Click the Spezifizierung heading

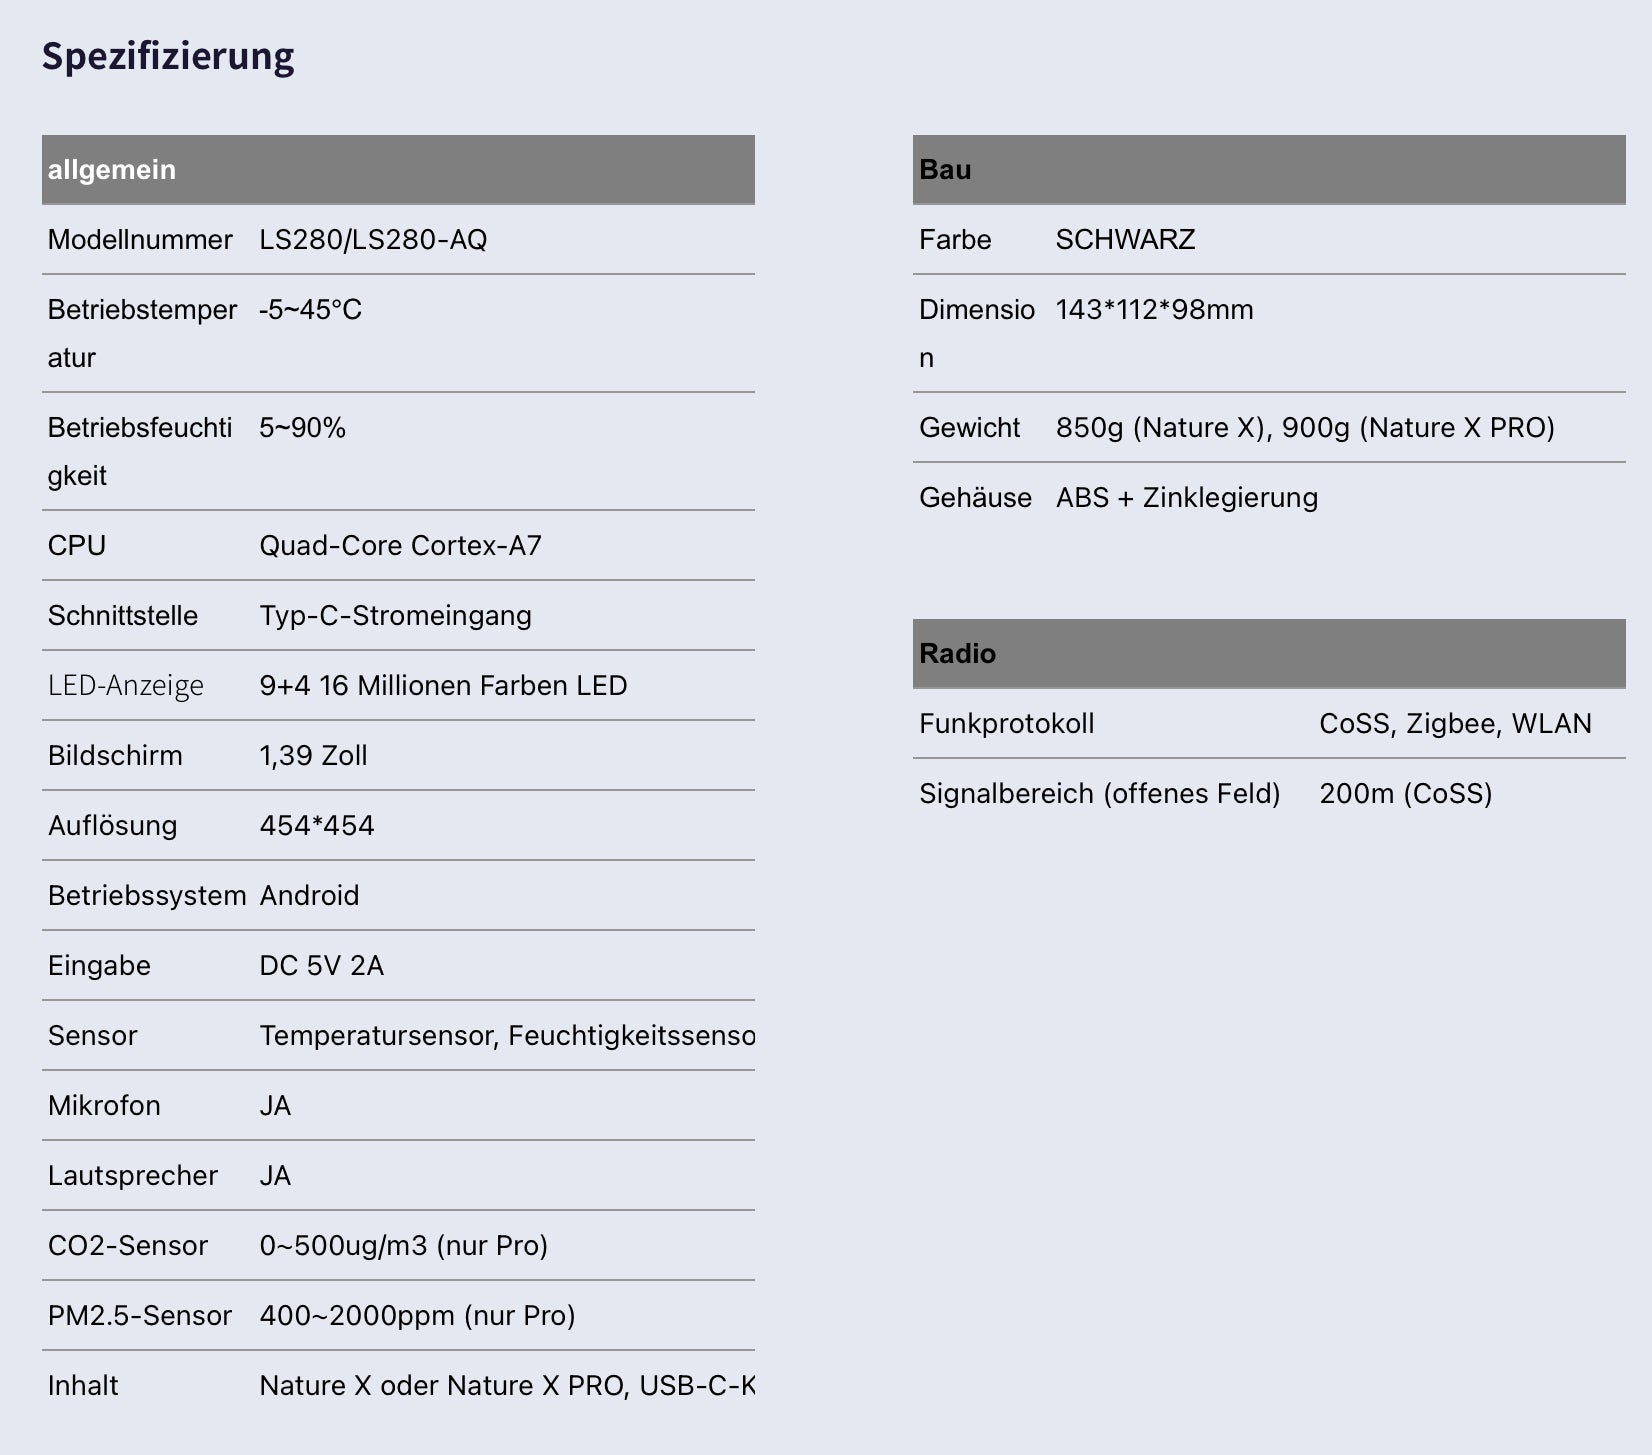[168, 56]
